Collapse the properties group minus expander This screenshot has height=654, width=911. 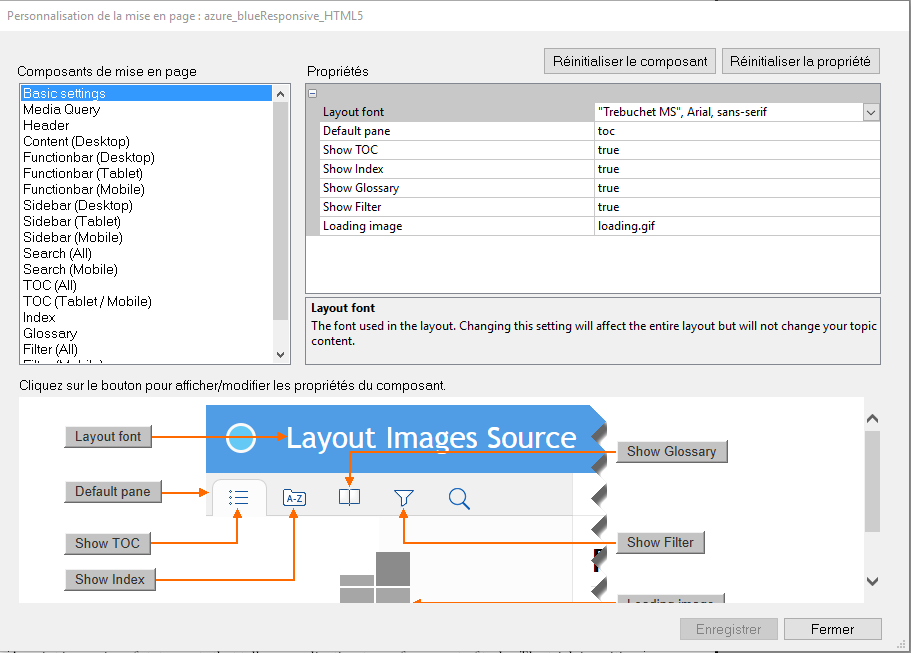[x=313, y=93]
